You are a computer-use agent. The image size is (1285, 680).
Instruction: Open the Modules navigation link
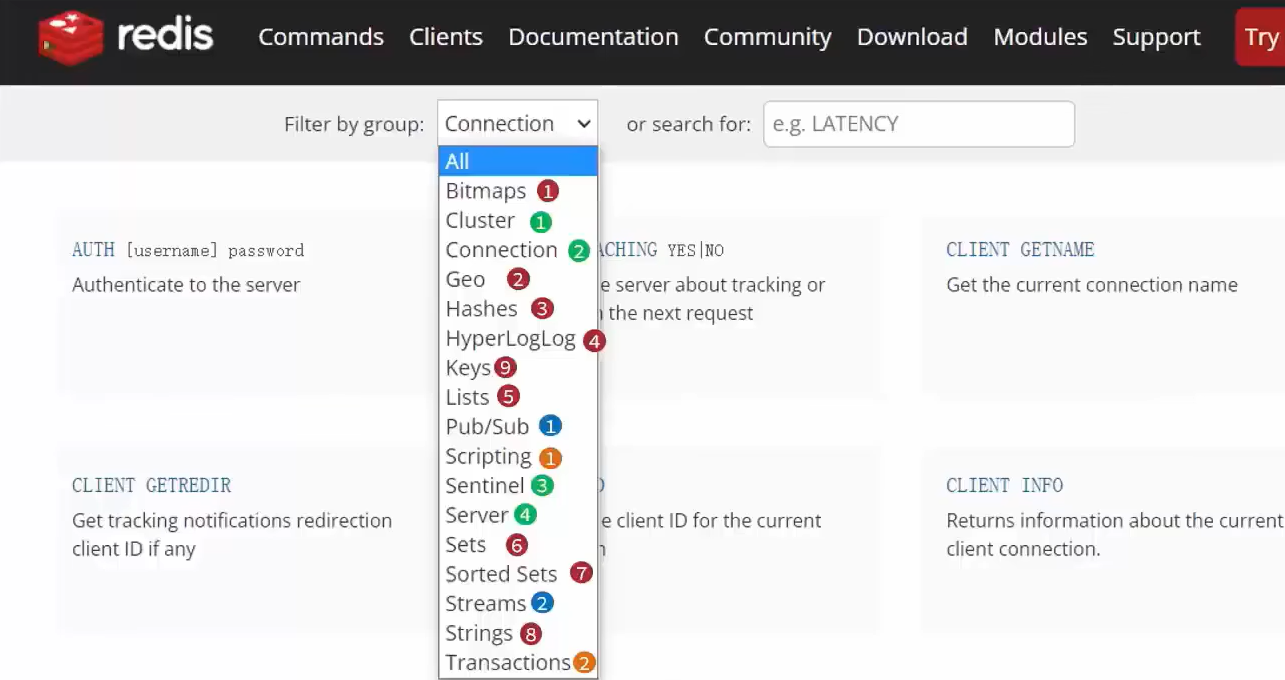tap(1040, 37)
